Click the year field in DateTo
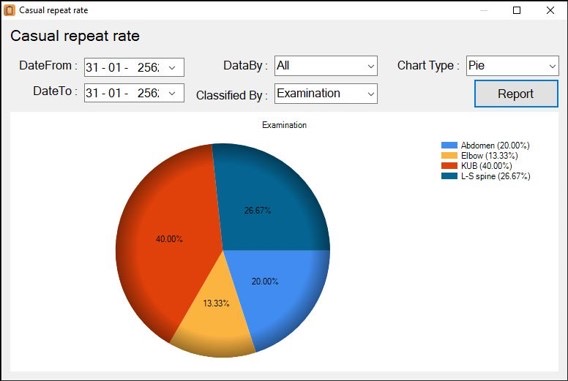The width and height of the screenshot is (568, 381). (x=148, y=93)
